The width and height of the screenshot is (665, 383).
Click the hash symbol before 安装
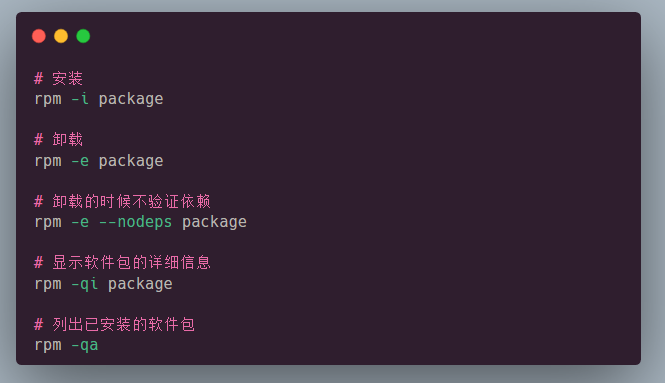coord(39,78)
